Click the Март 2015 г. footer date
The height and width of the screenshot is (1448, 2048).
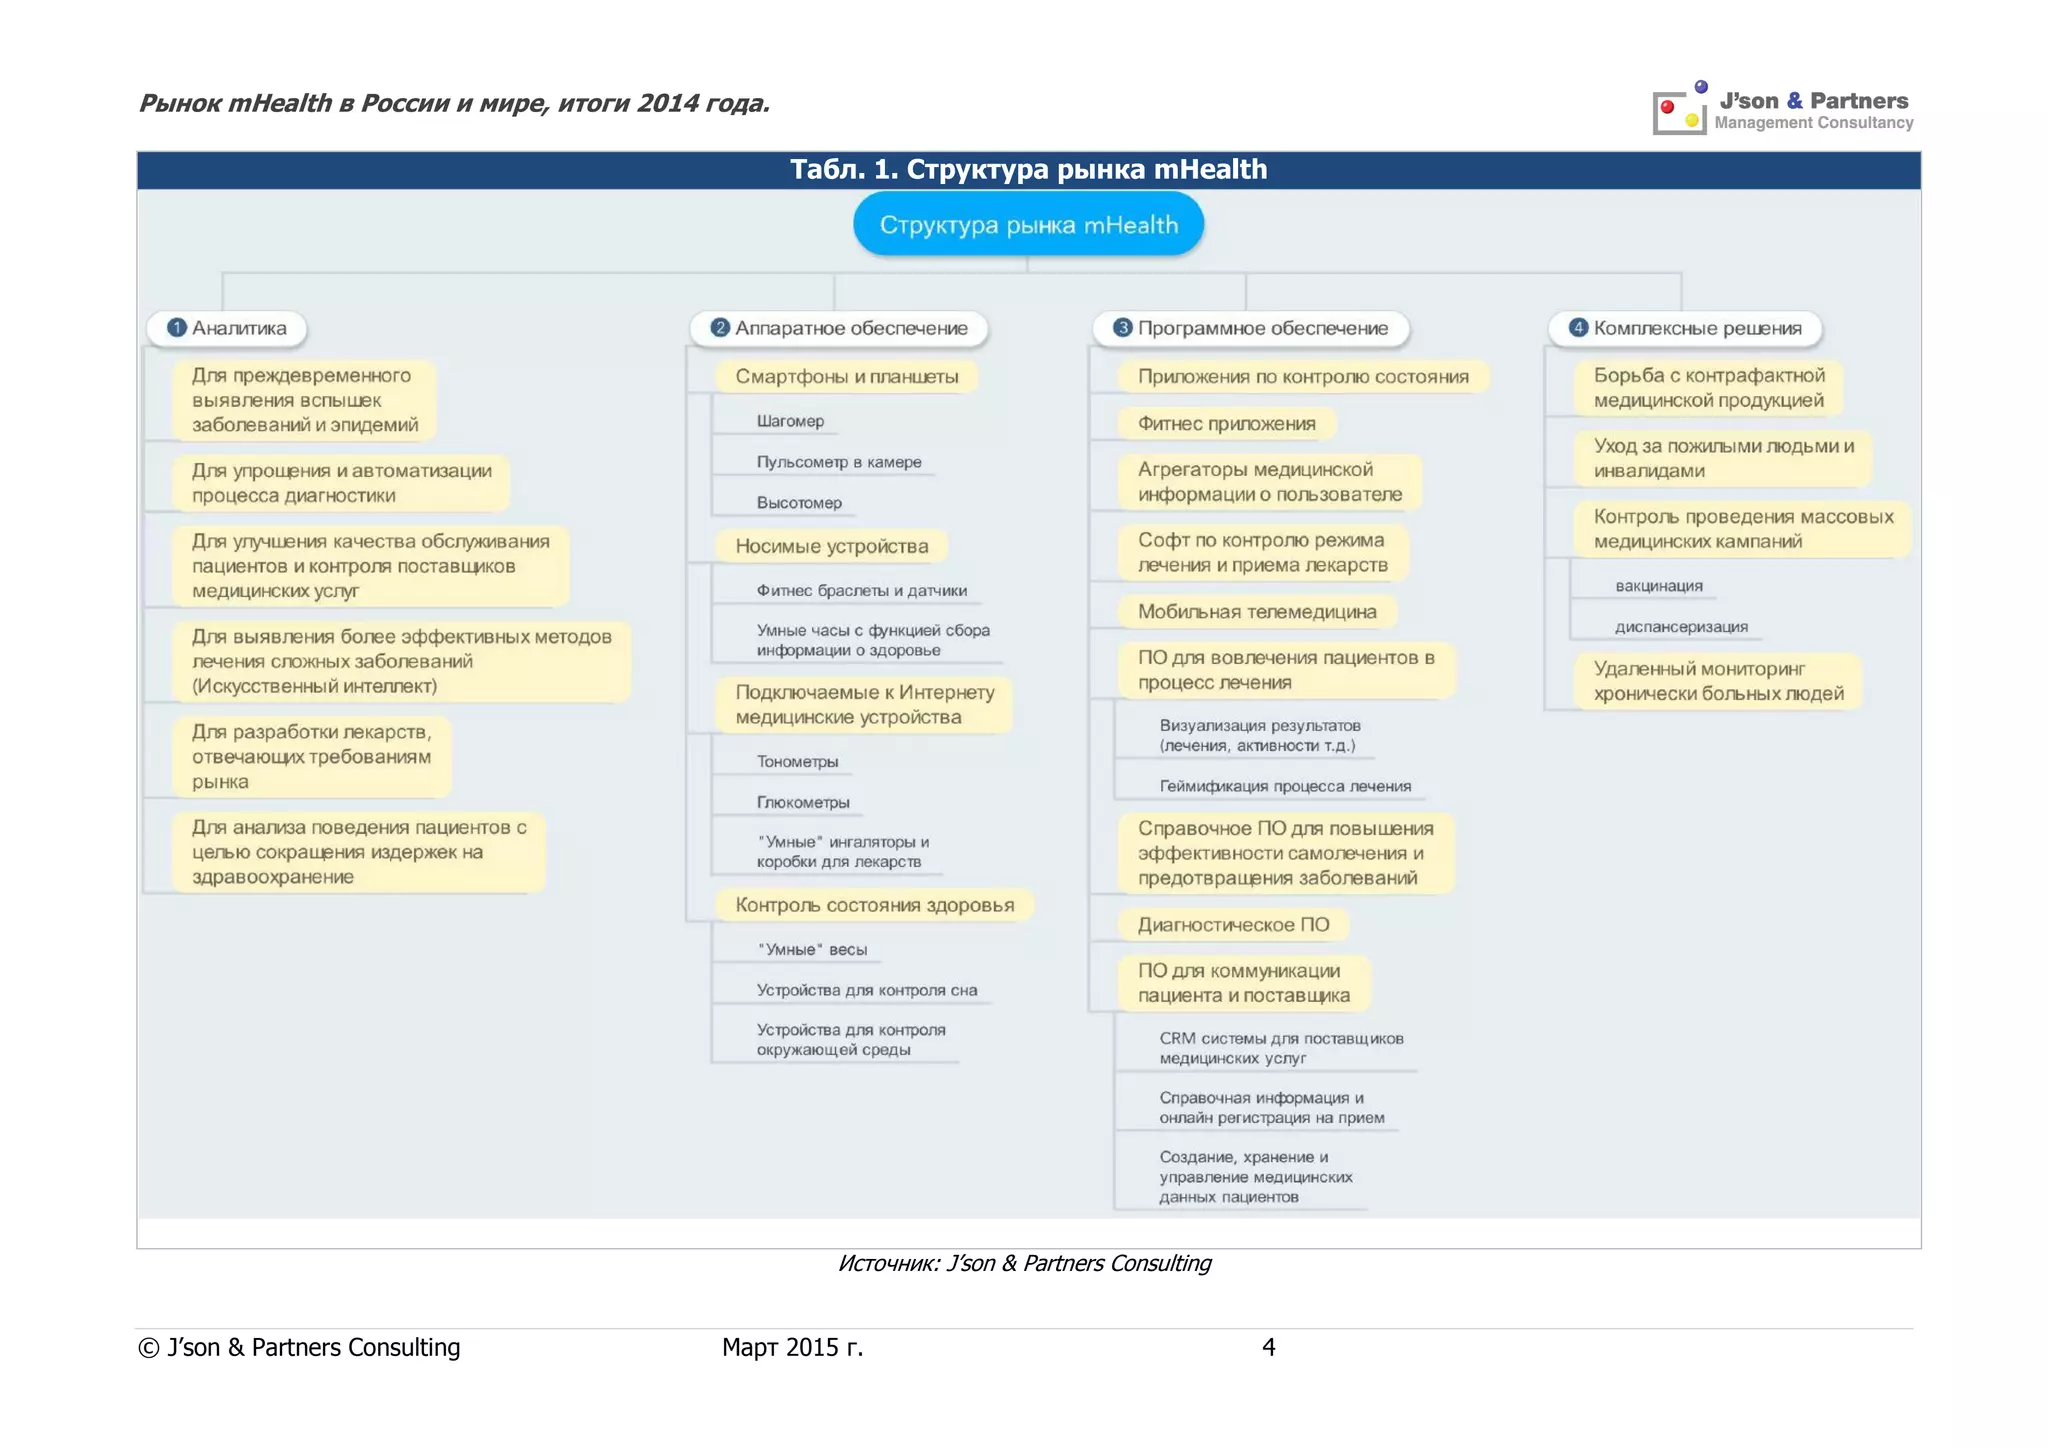click(x=792, y=1348)
